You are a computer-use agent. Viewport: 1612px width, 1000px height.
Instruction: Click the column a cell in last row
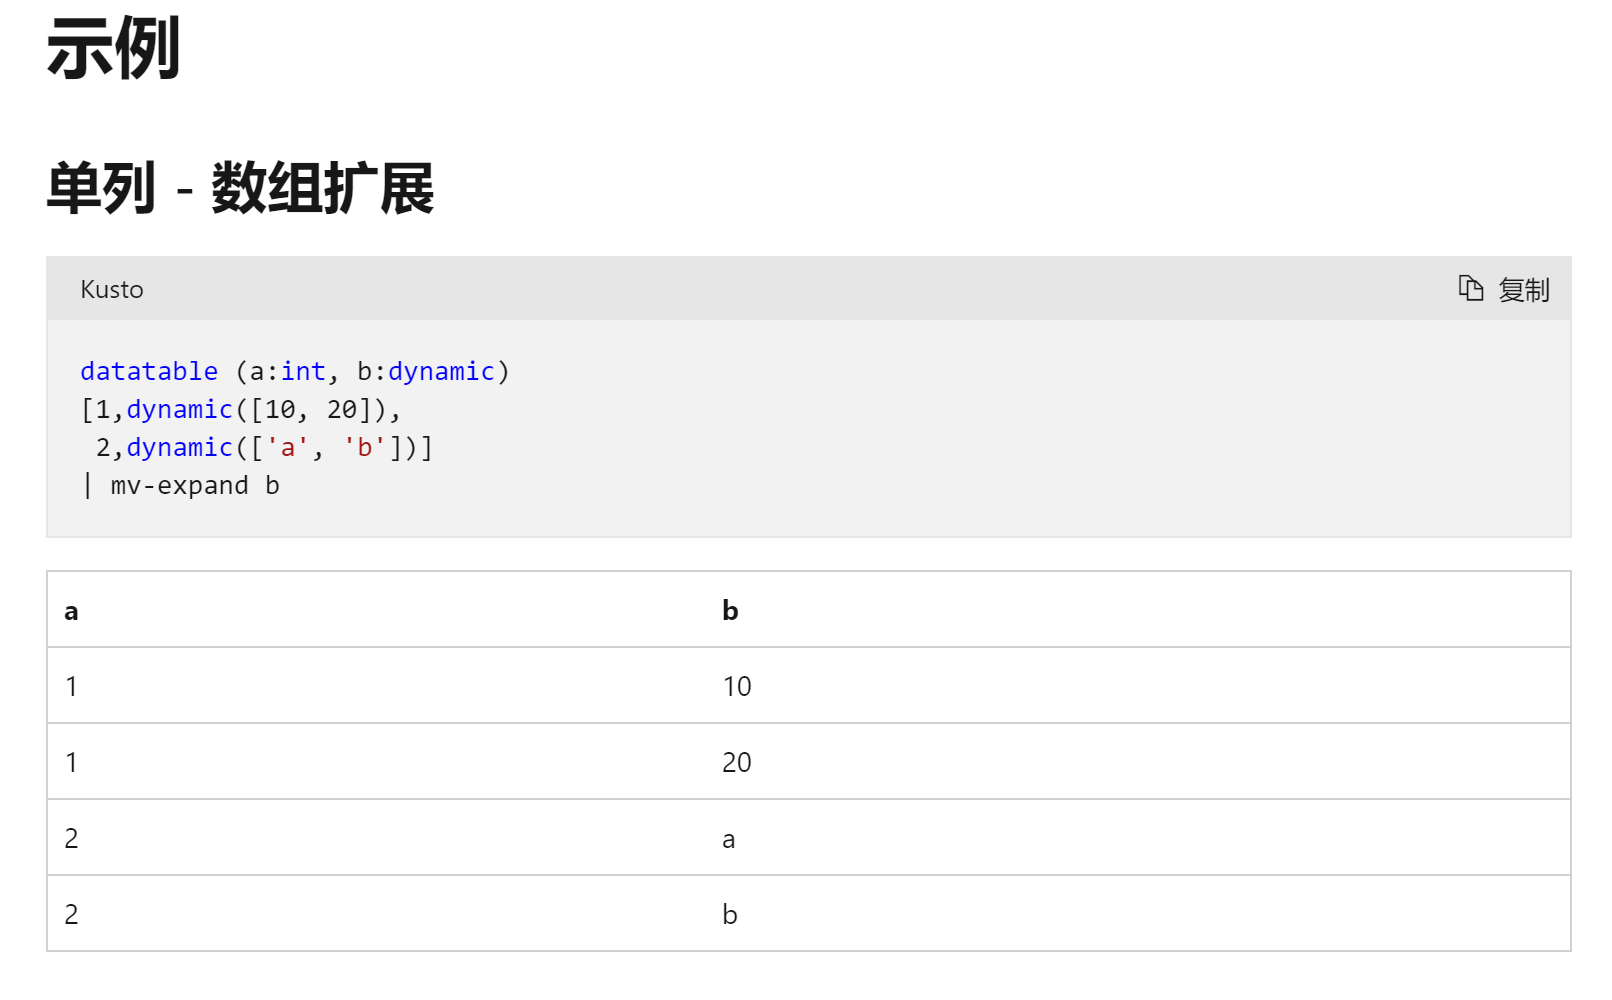(71, 915)
